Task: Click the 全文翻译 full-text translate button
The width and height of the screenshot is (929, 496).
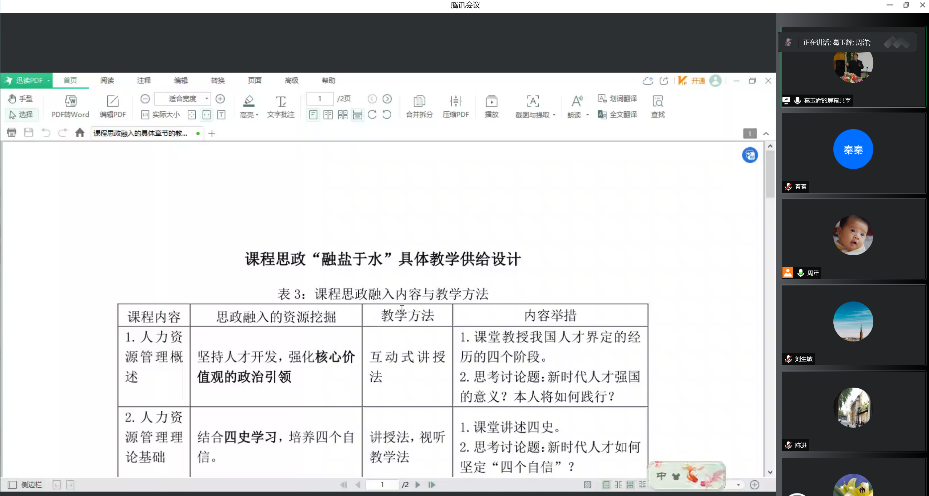Action: (617, 114)
